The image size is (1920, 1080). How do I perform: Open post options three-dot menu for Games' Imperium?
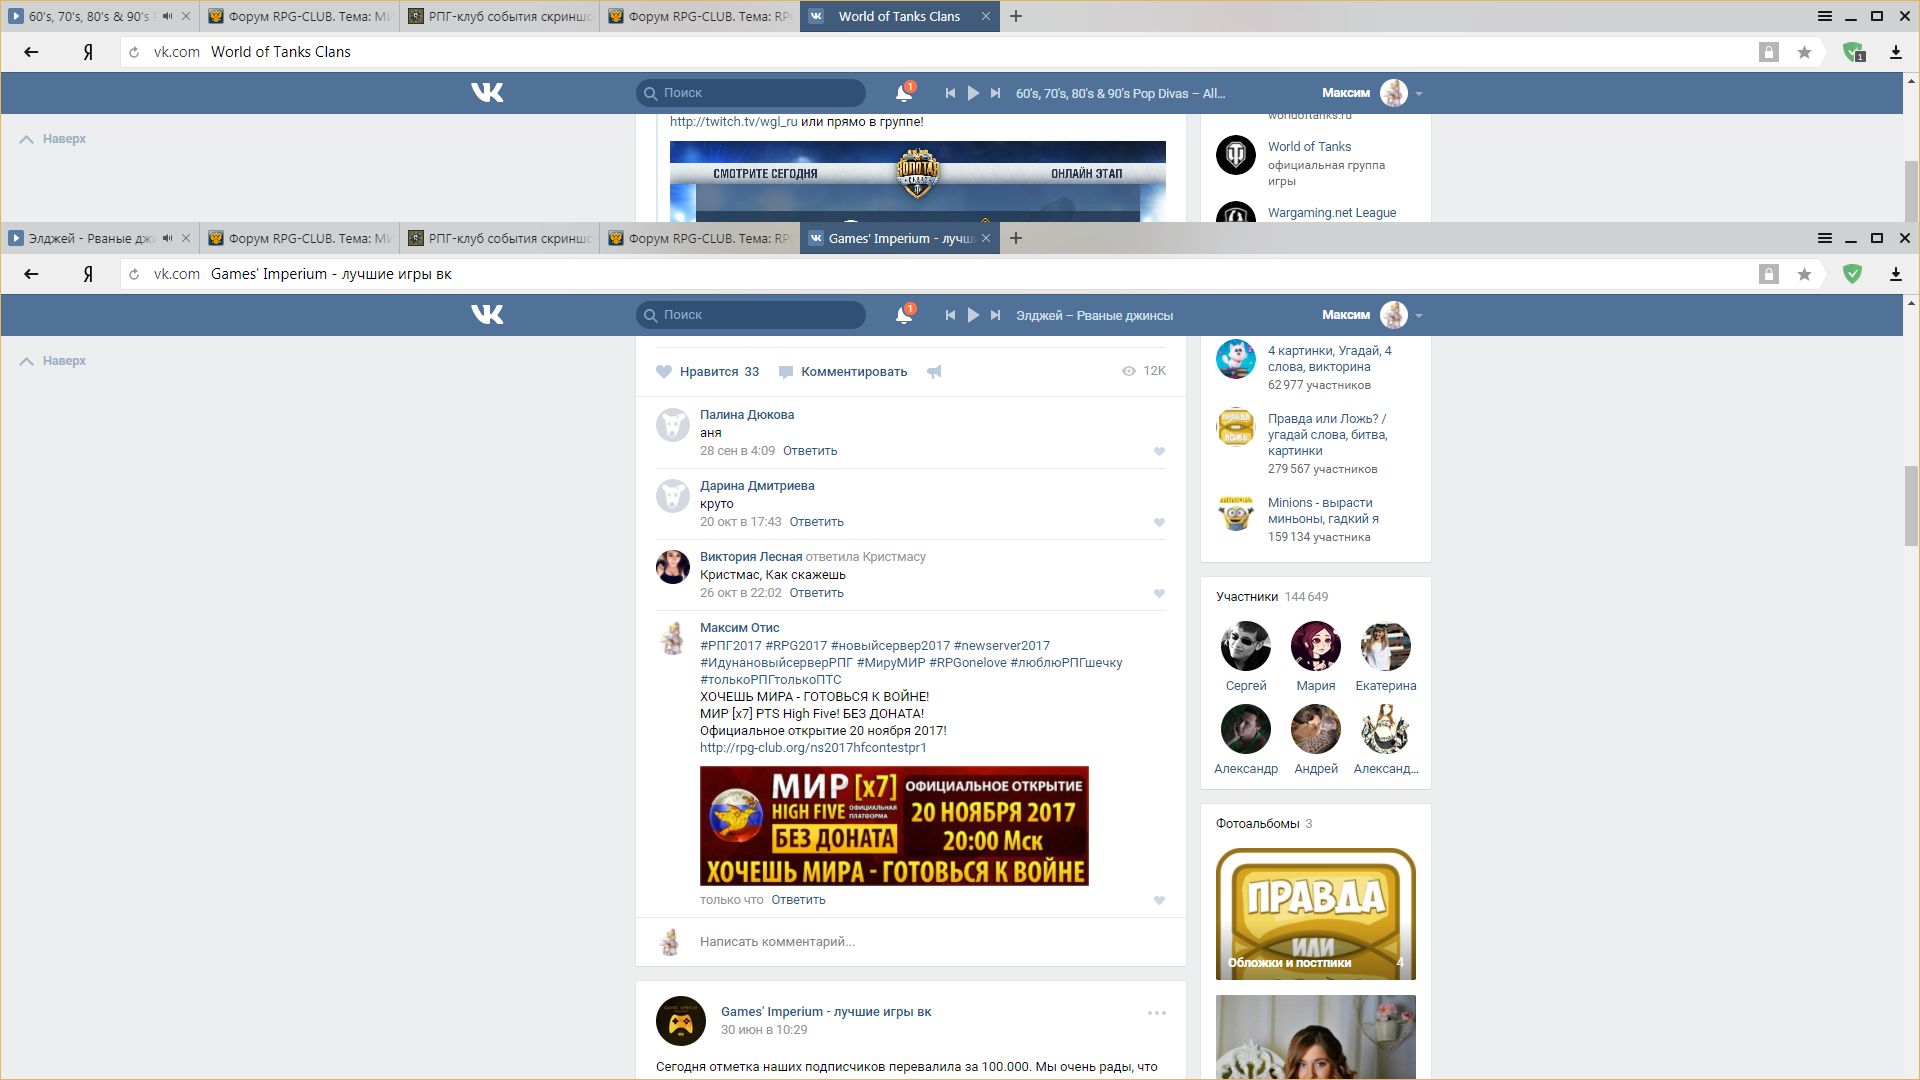click(x=1156, y=1013)
